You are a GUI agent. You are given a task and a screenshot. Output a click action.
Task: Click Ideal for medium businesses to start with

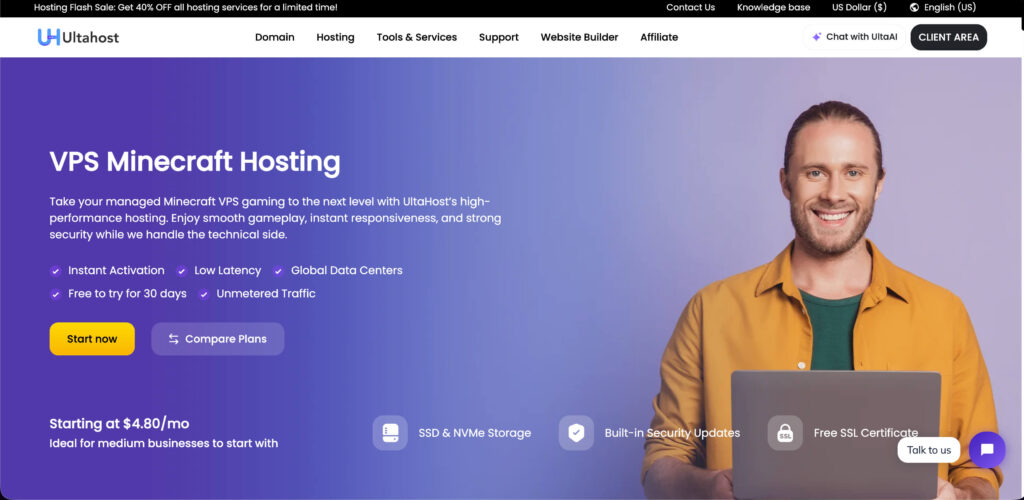tap(164, 443)
